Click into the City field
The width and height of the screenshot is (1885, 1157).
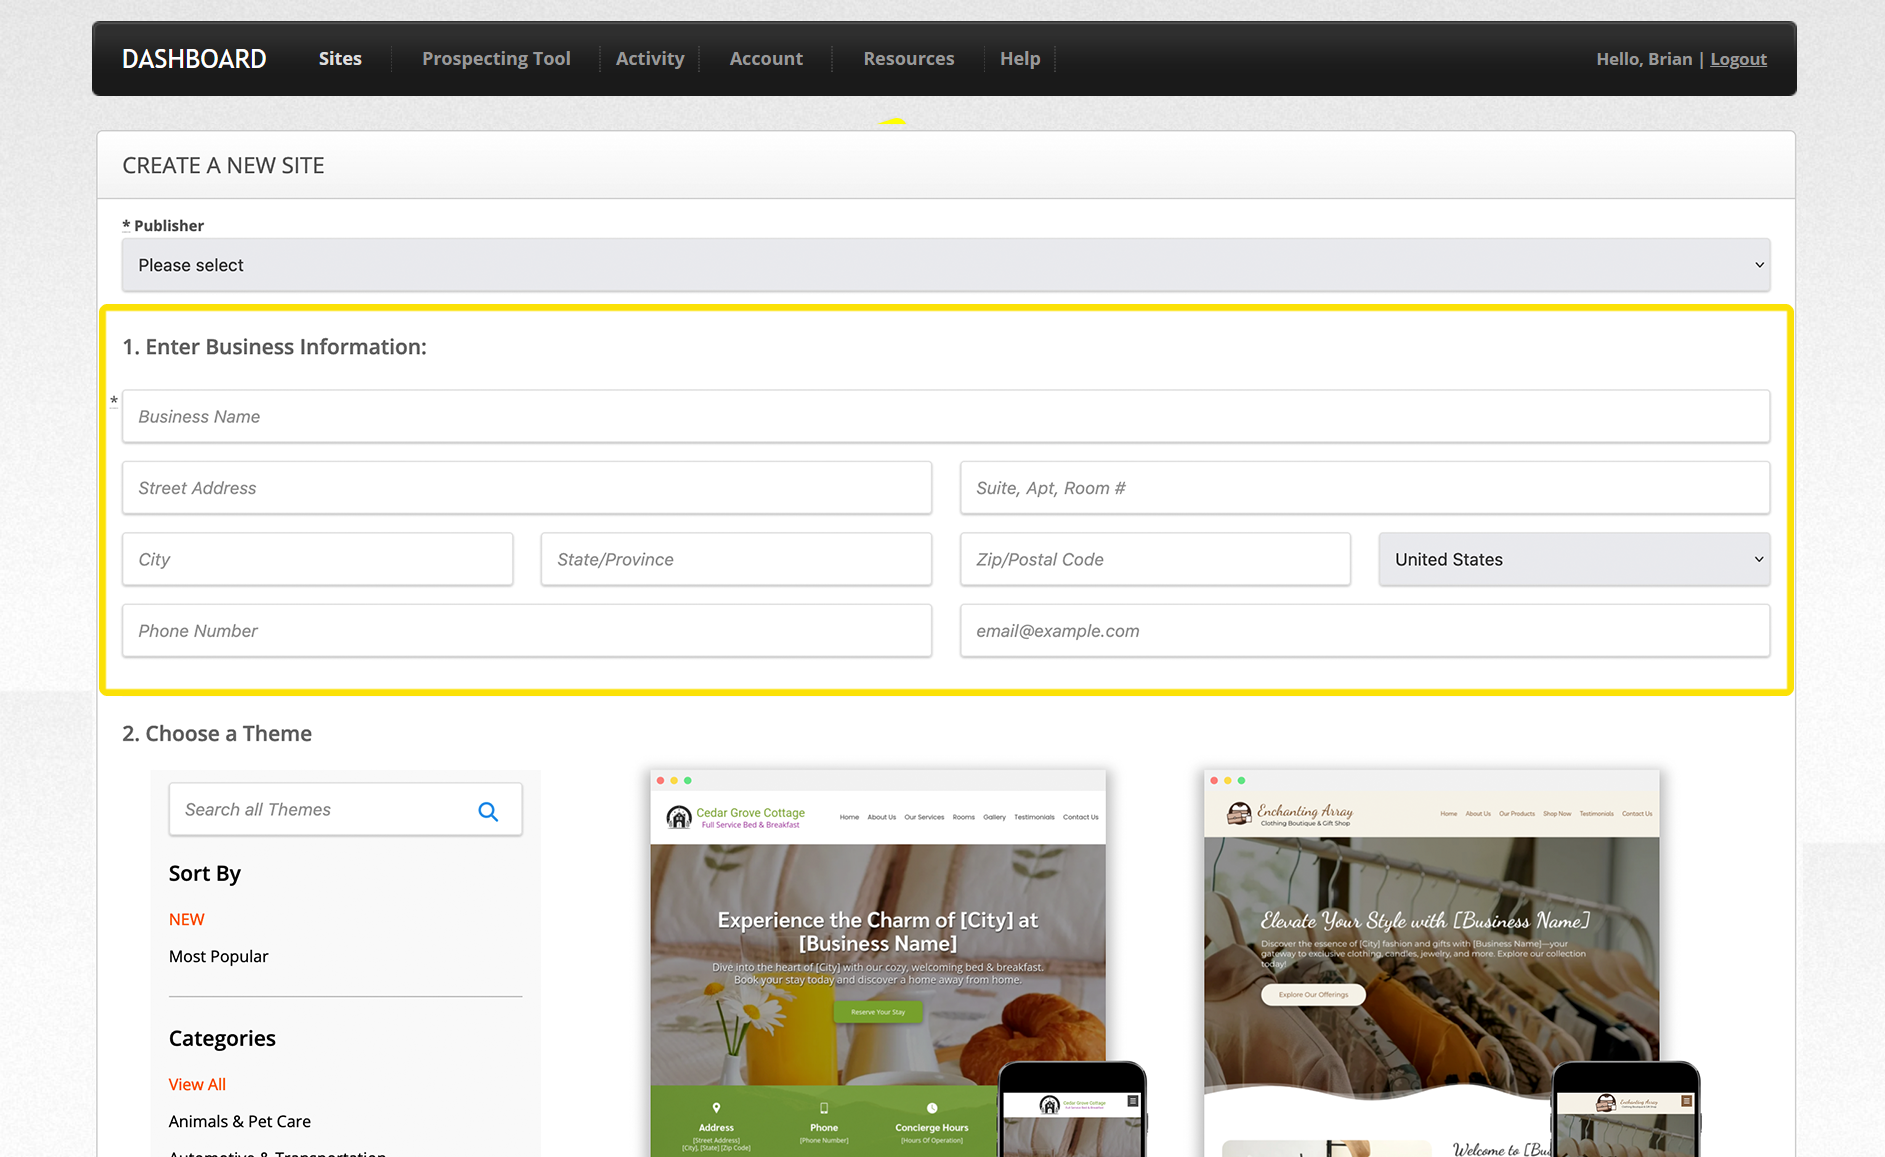[318, 560]
